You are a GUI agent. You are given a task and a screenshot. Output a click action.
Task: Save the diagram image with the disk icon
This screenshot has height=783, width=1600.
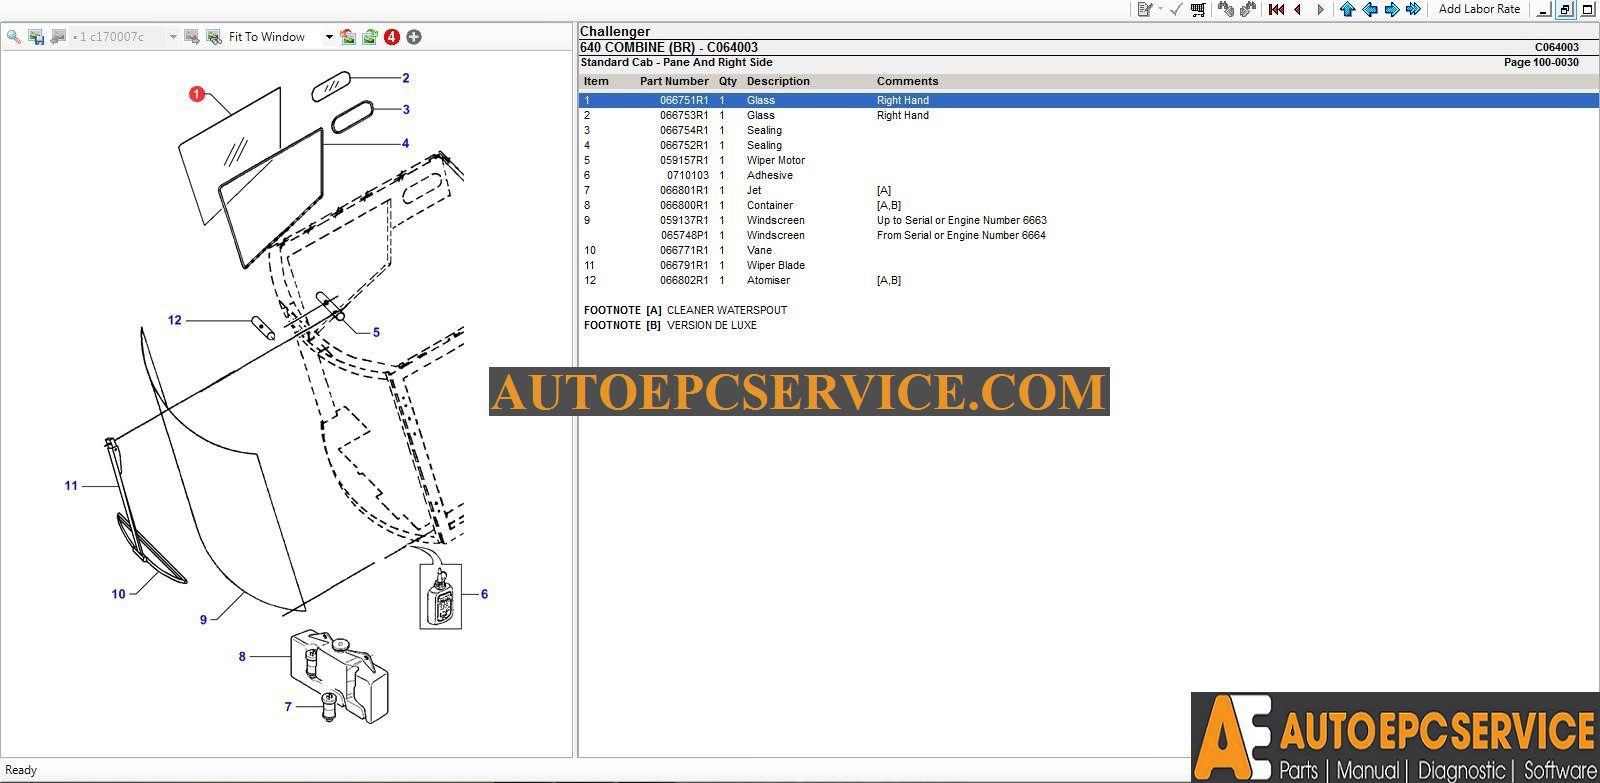(x=36, y=37)
